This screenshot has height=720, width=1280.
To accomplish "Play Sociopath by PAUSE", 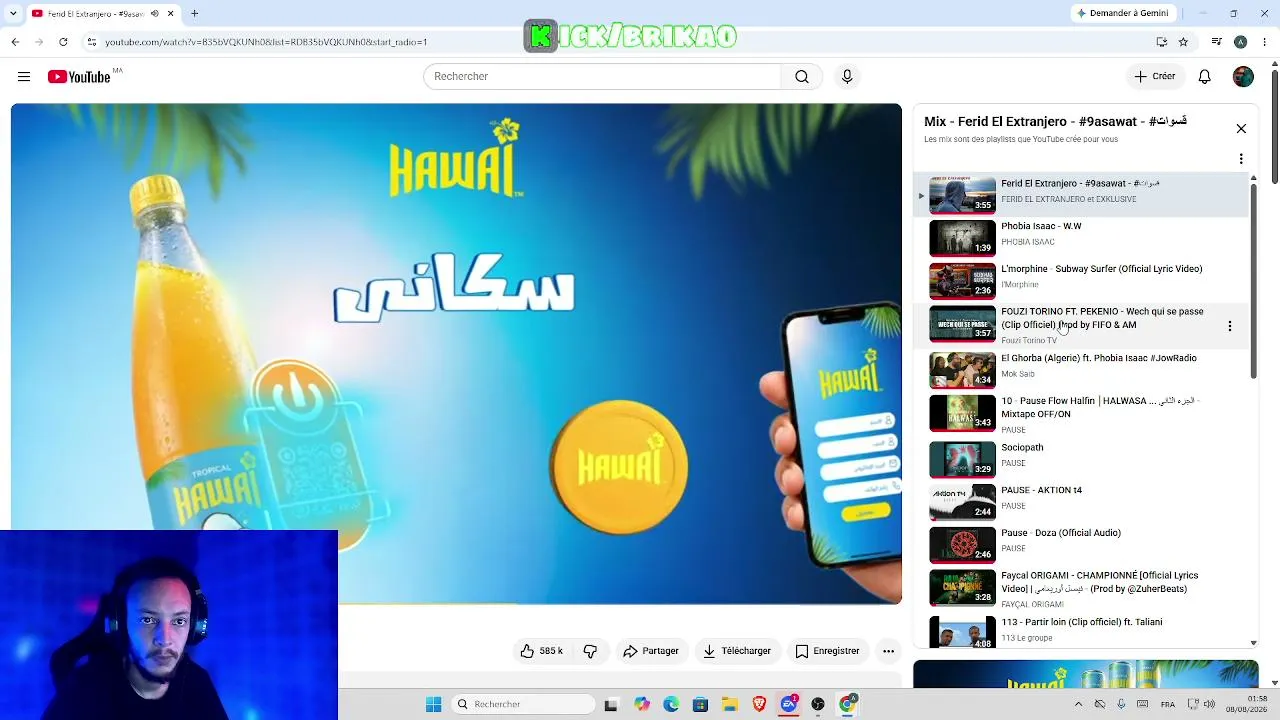I will (x=1082, y=460).
